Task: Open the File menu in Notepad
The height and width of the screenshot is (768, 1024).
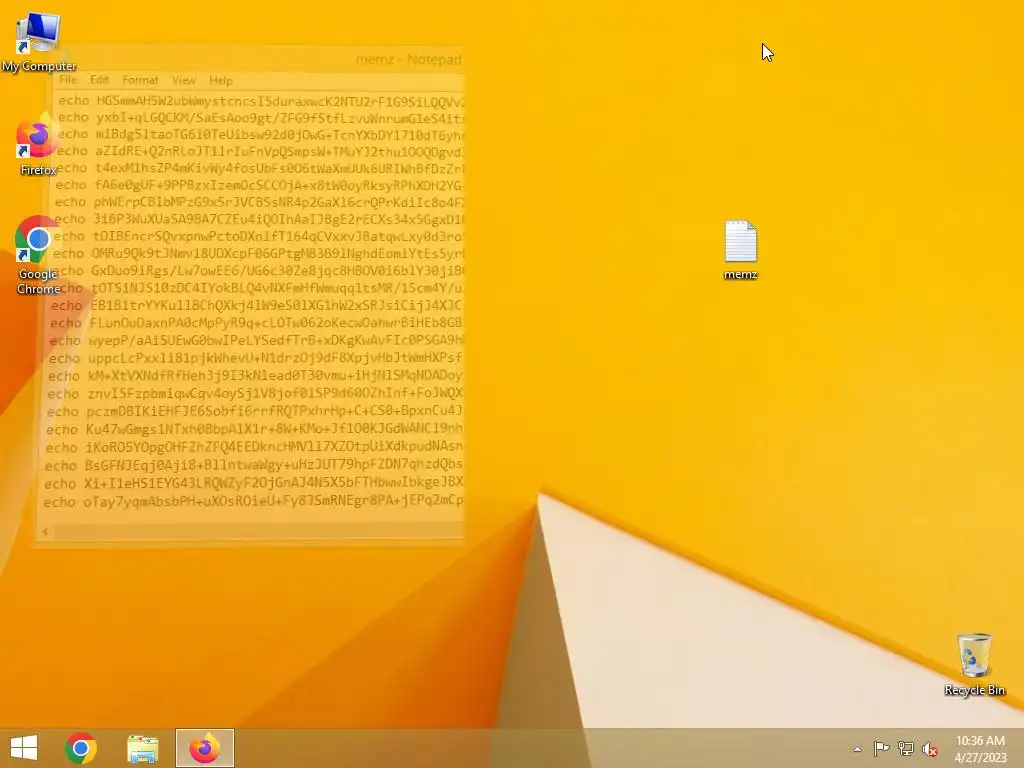Action: tap(68, 80)
